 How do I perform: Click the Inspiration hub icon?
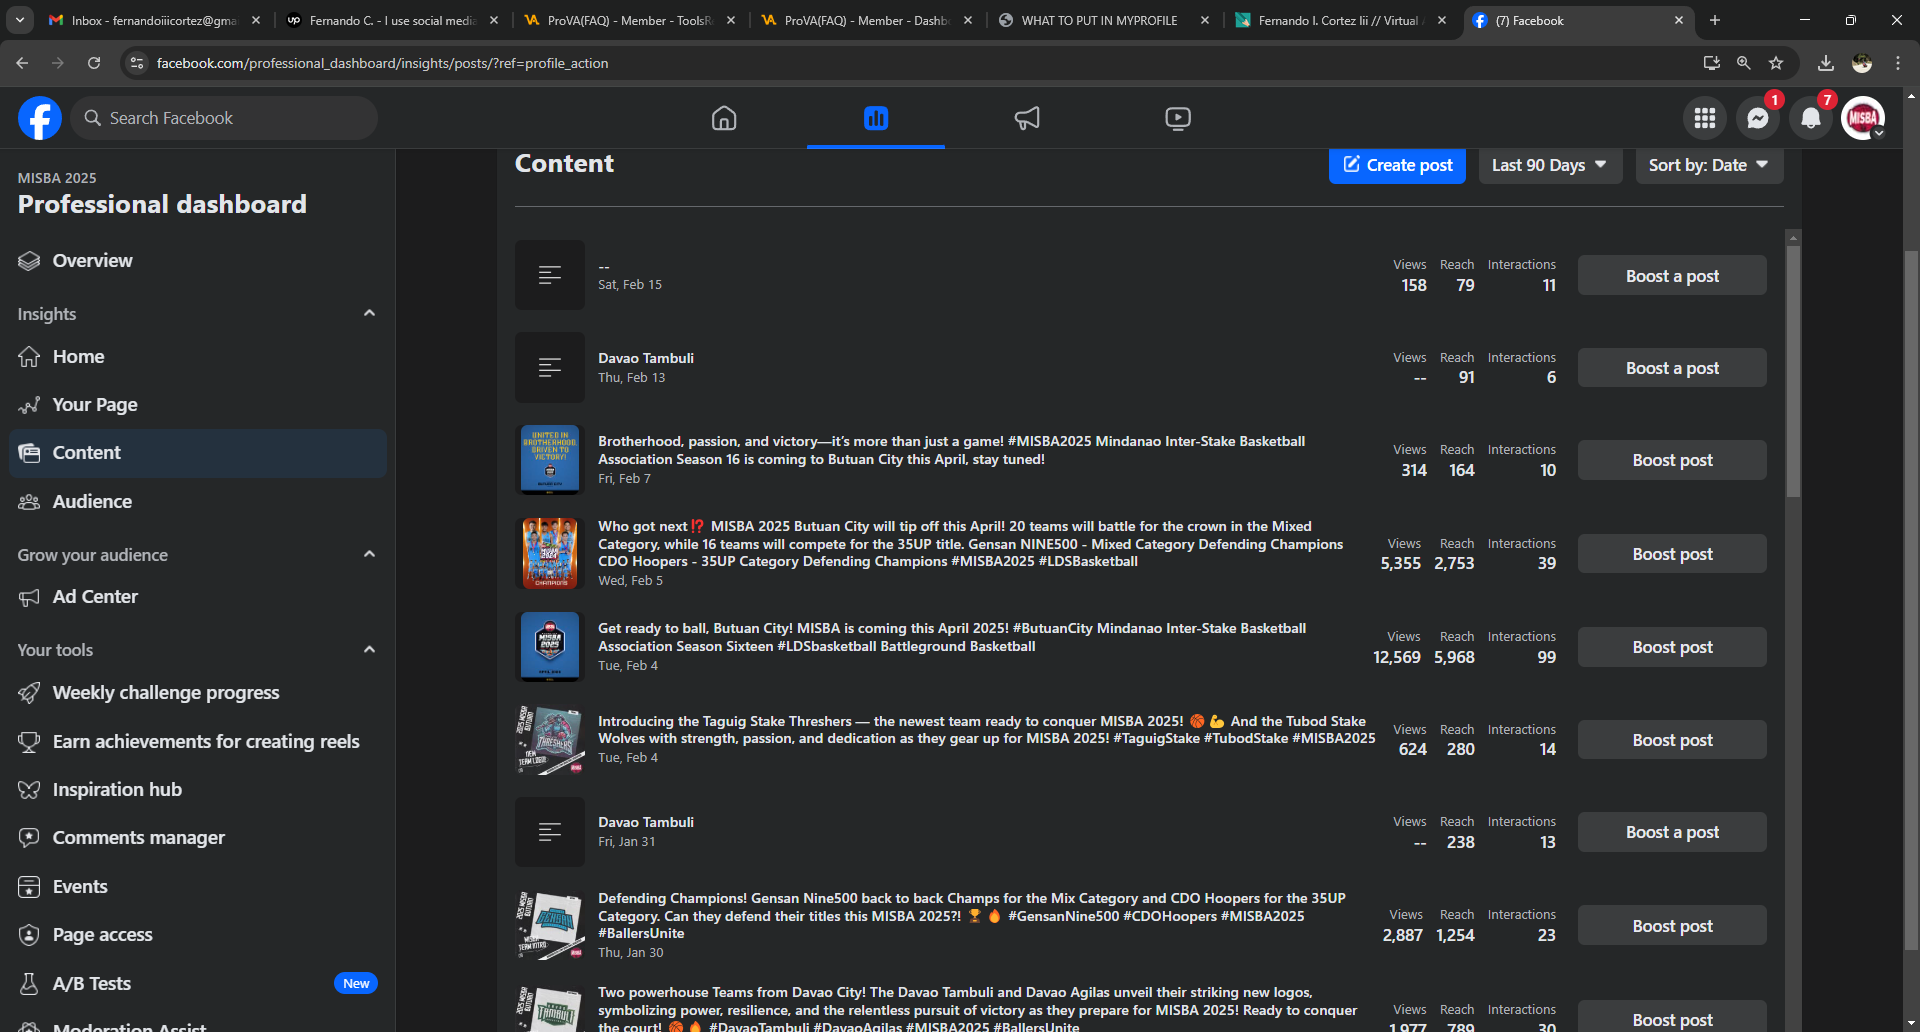(29, 790)
